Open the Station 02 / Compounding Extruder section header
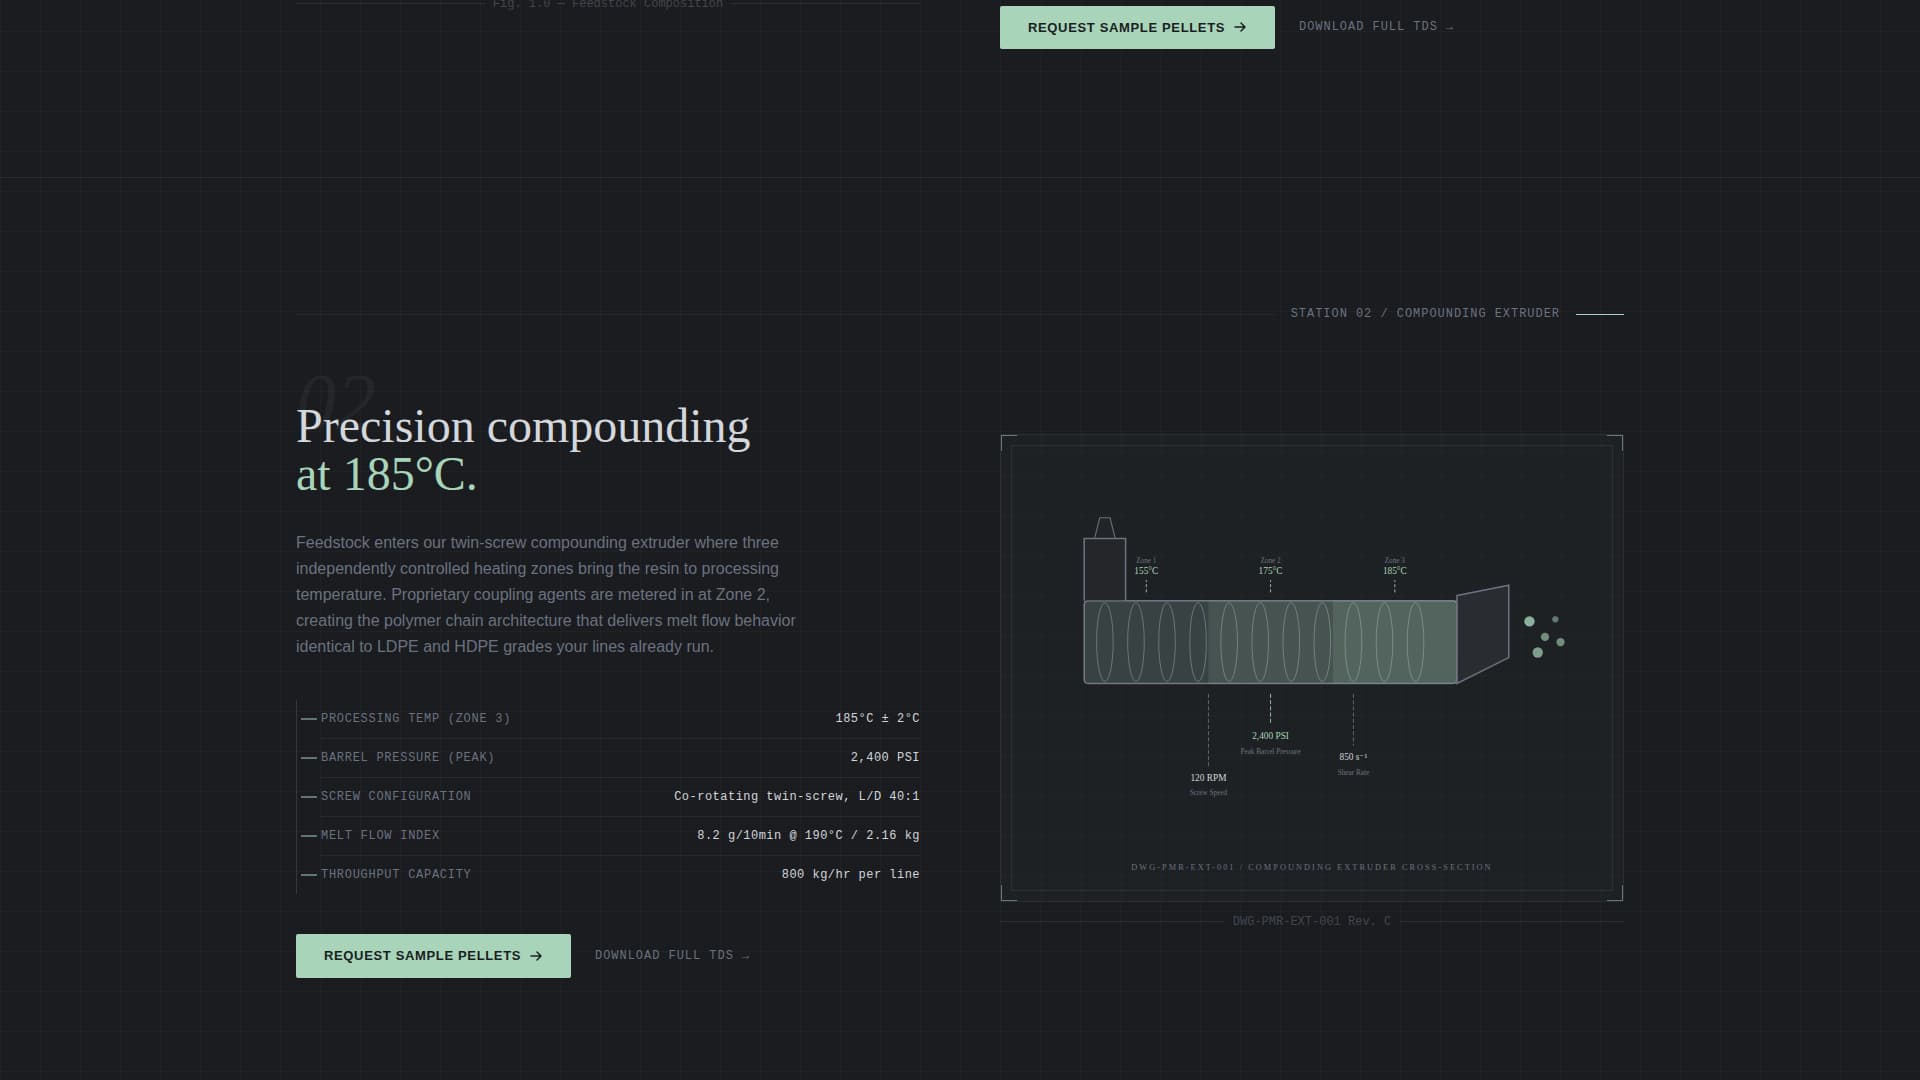 click(x=1424, y=312)
